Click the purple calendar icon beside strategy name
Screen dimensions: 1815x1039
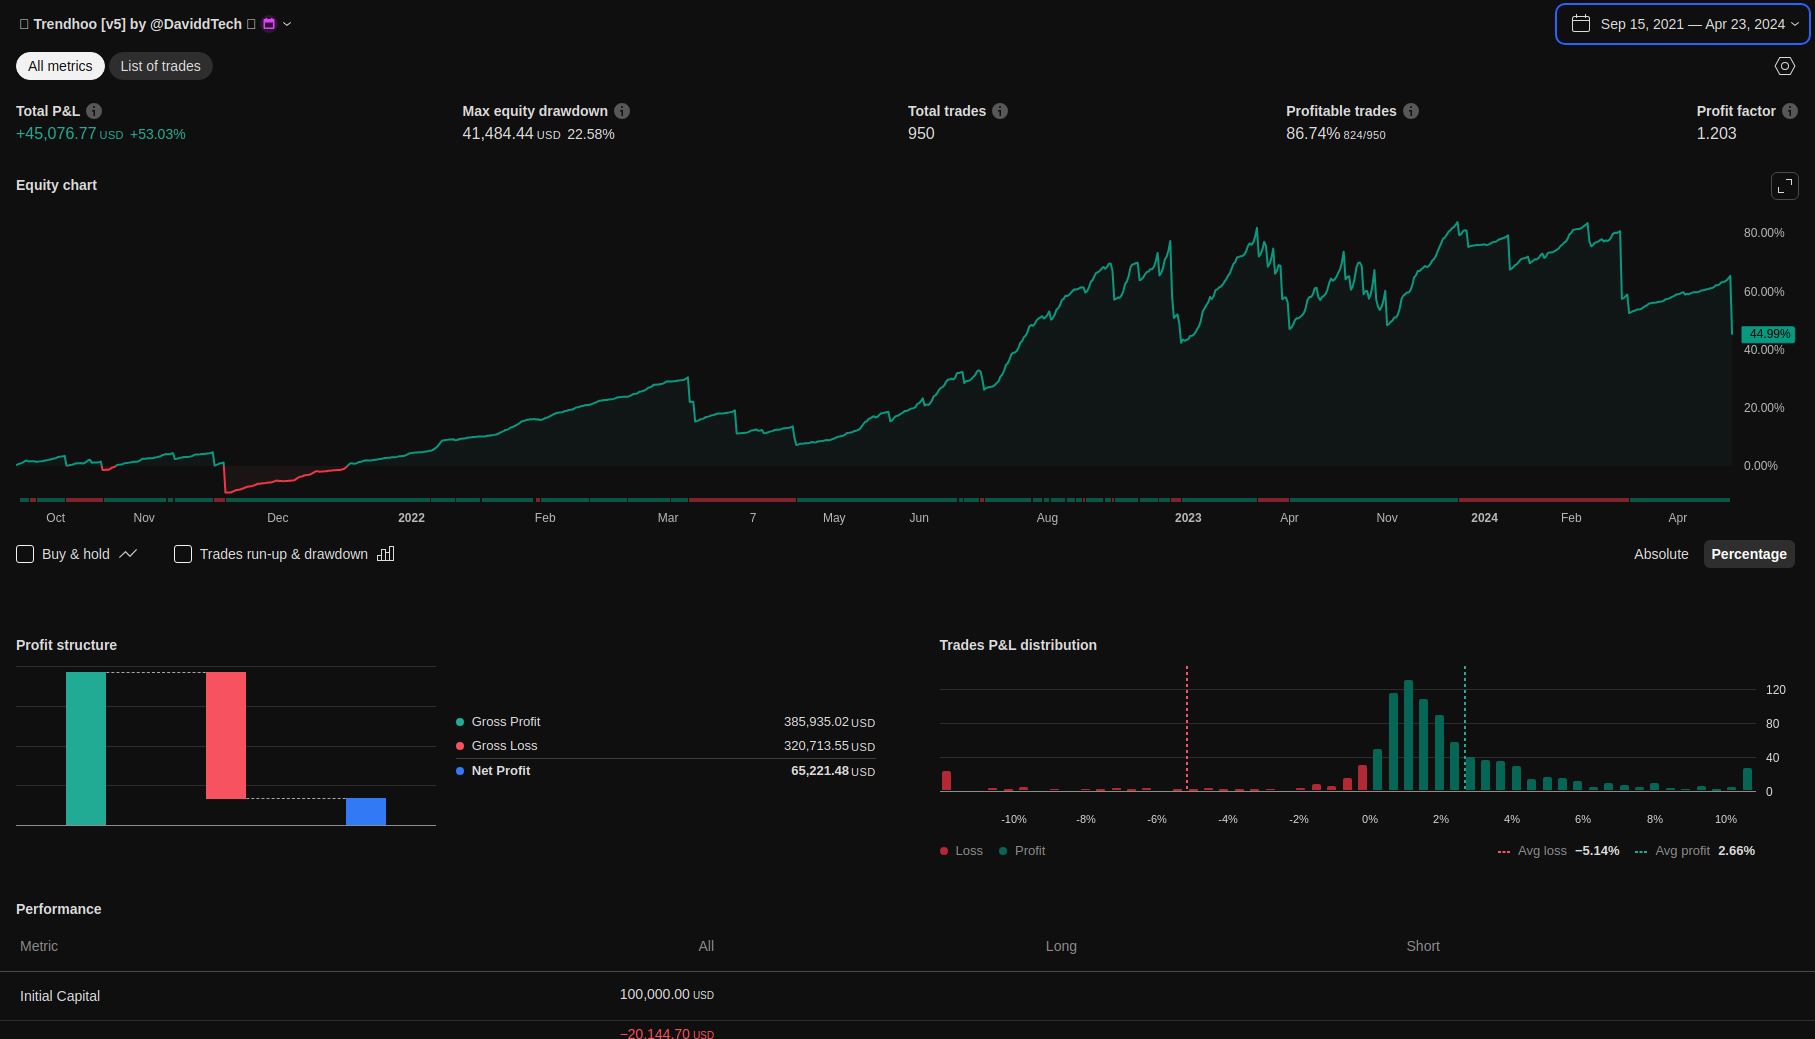tap(268, 24)
